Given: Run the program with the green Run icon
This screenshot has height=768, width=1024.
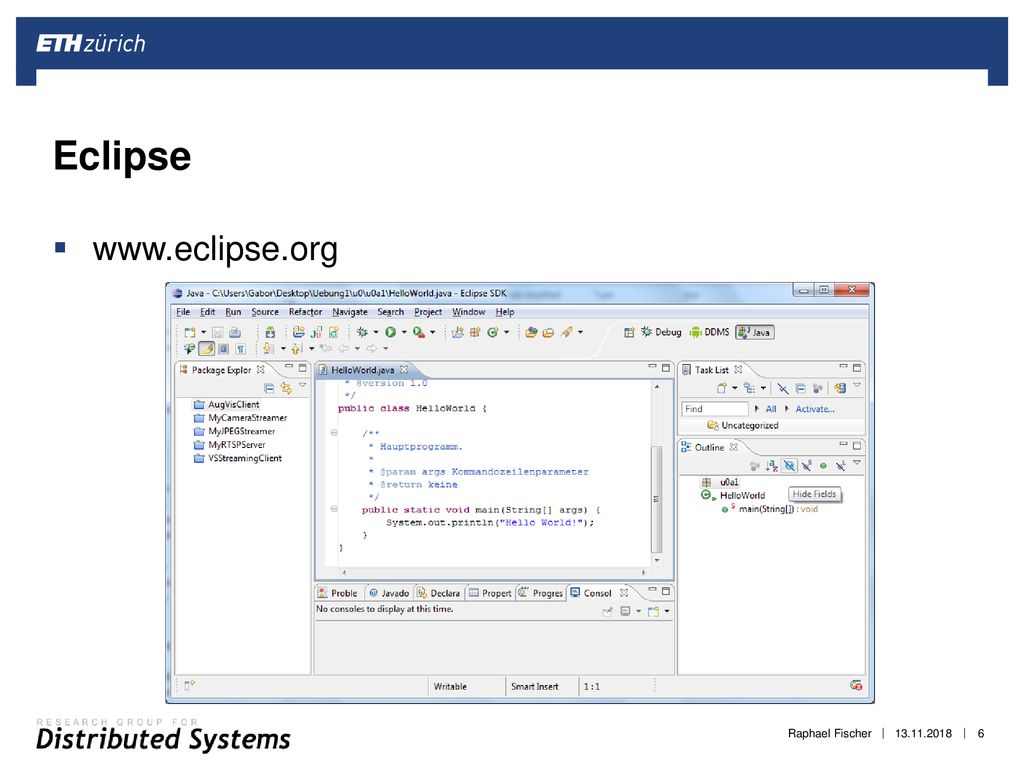Looking at the screenshot, I should click(x=391, y=332).
